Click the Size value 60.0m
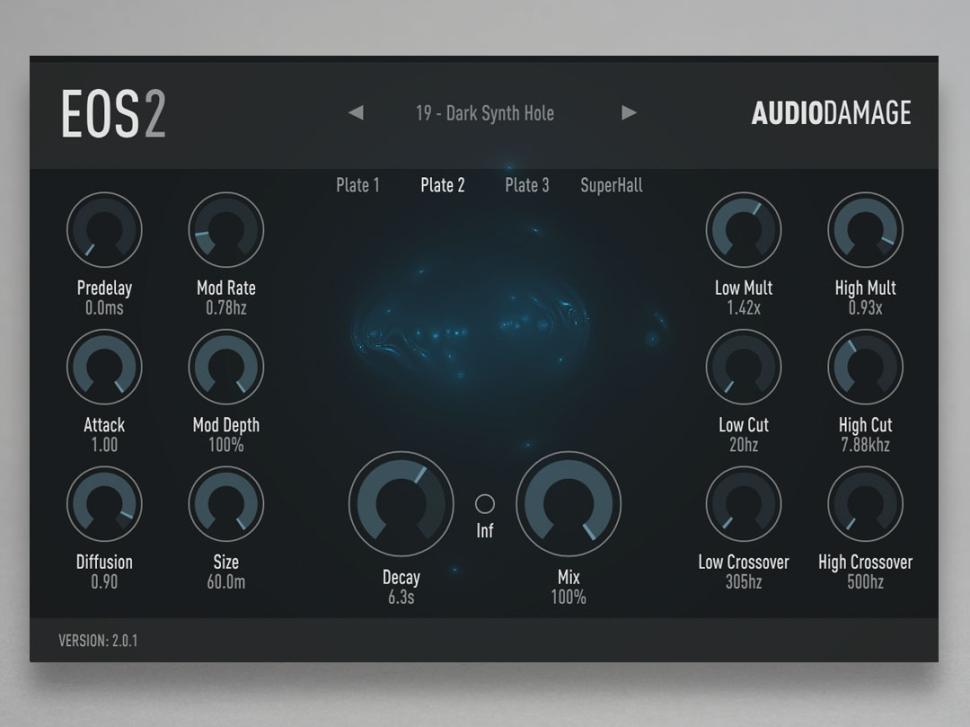 [x=226, y=582]
